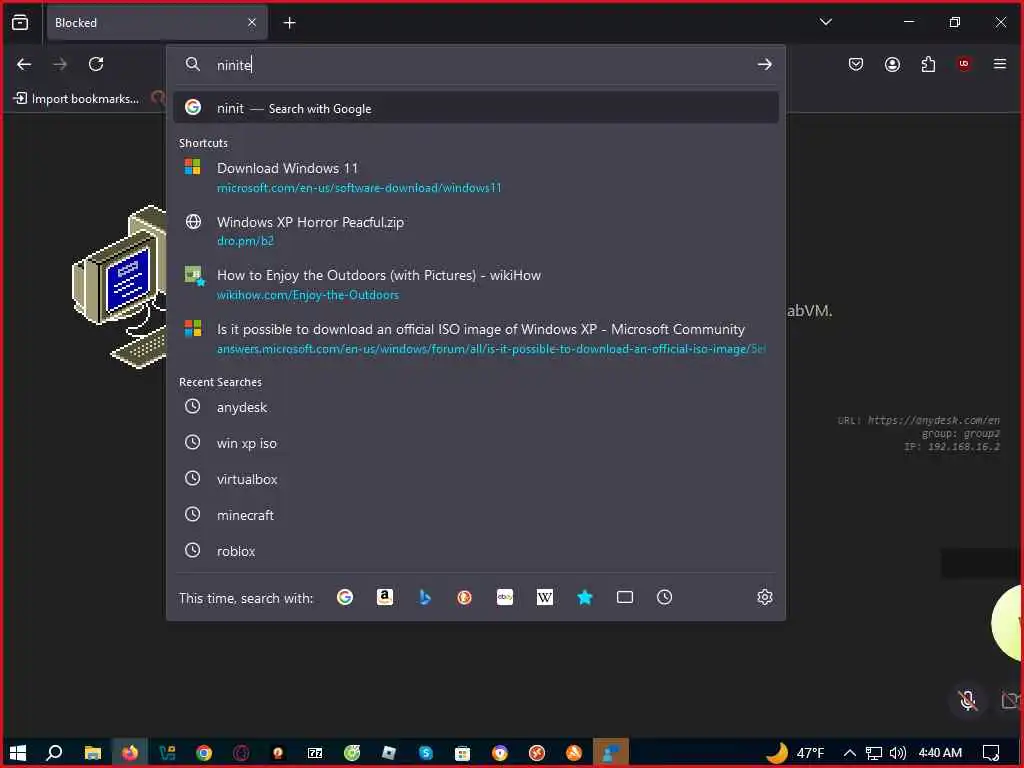Open the notifications center icon

pyautogui.click(x=991, y=753)
